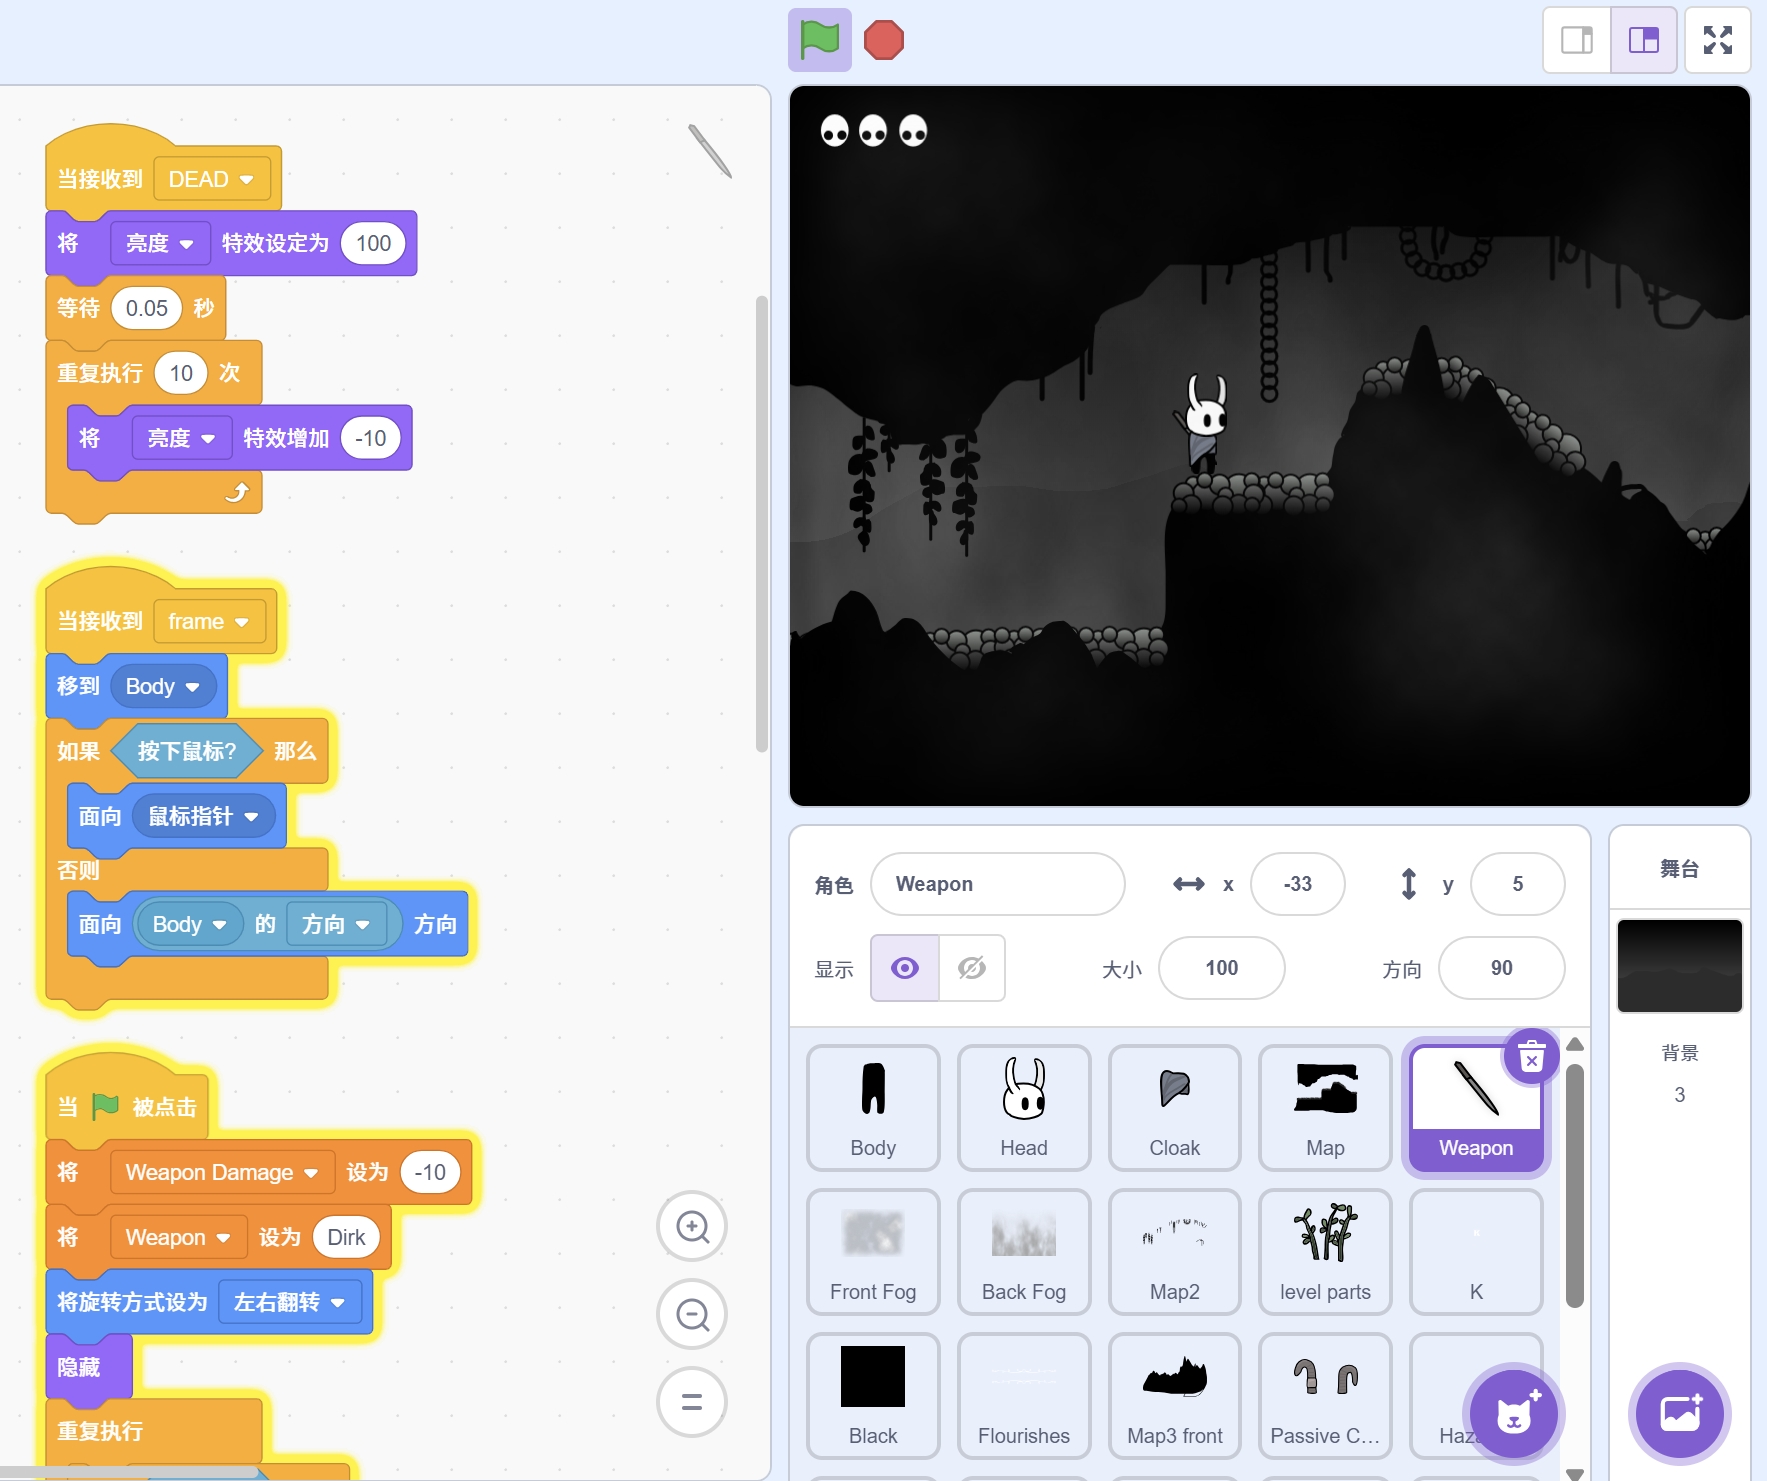
Task: Select the stage panel header 舞台
Action: tap(1680, 869)
